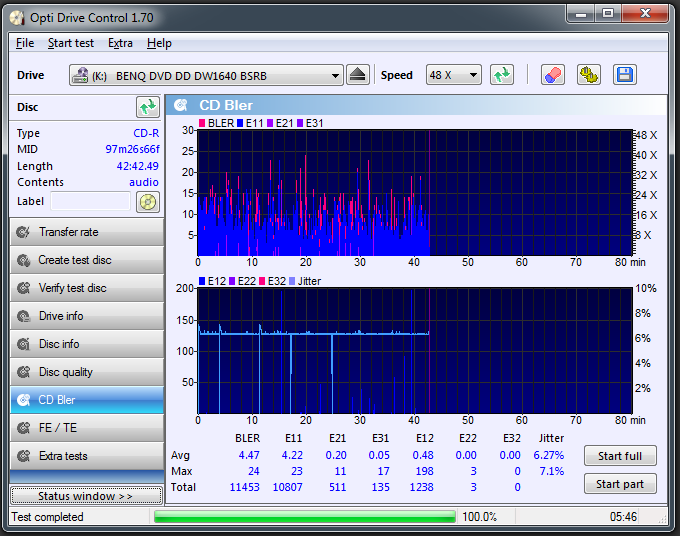The image size is (680, 536).
Task: Click the Max Jitter value 7.1%
Action: tap(552, 471)
